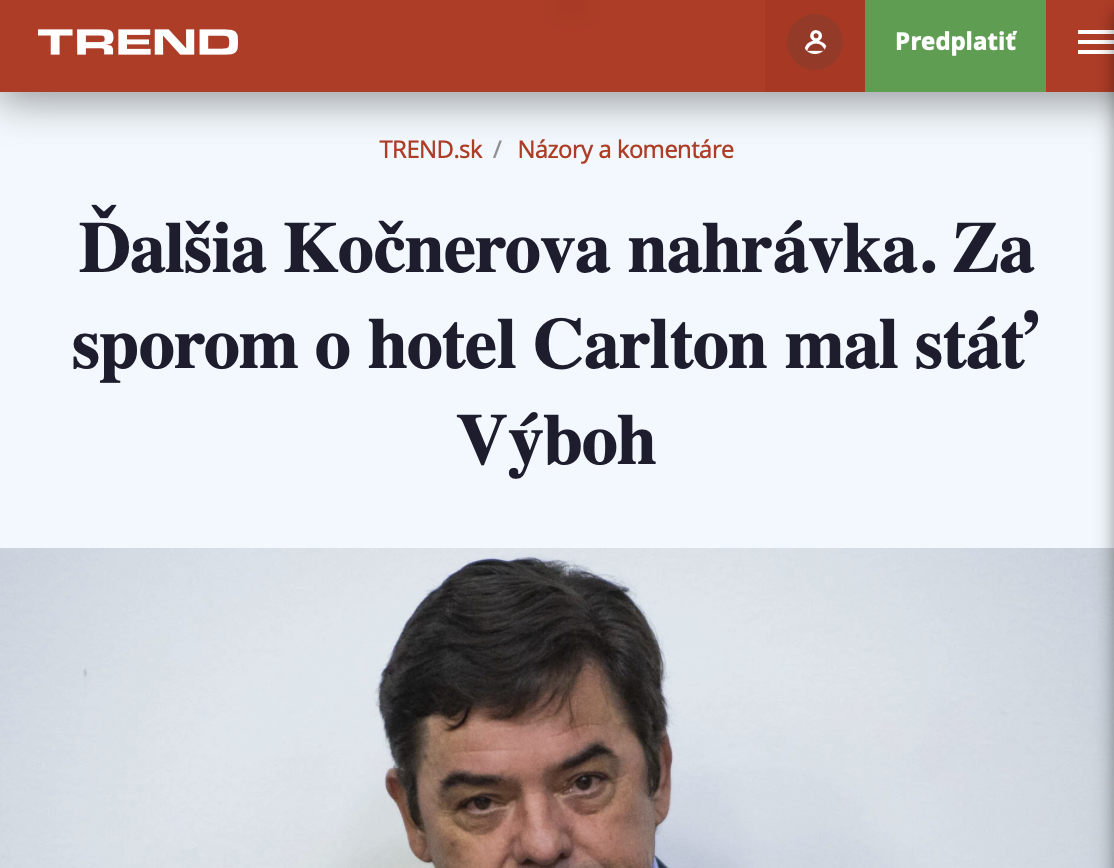
Task: Open the user account profile icon
Action: [815, 43]
